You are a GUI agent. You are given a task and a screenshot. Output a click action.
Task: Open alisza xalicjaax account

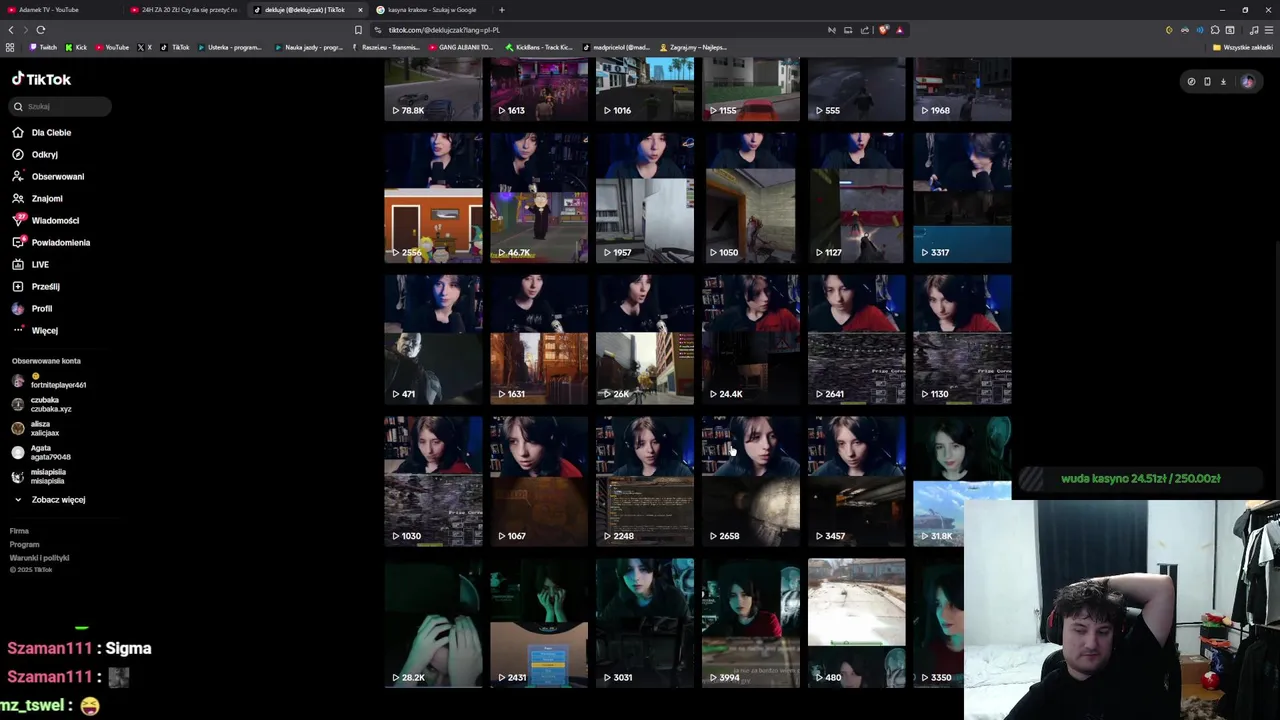tap(35, 428)
